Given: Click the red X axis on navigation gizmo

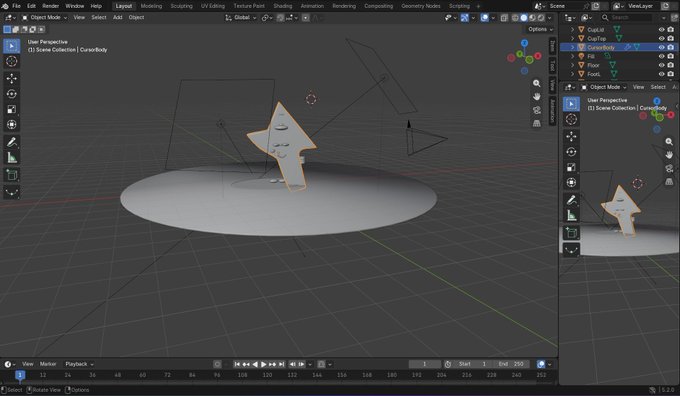Looking at the screenshot, I should click(538, 56).
